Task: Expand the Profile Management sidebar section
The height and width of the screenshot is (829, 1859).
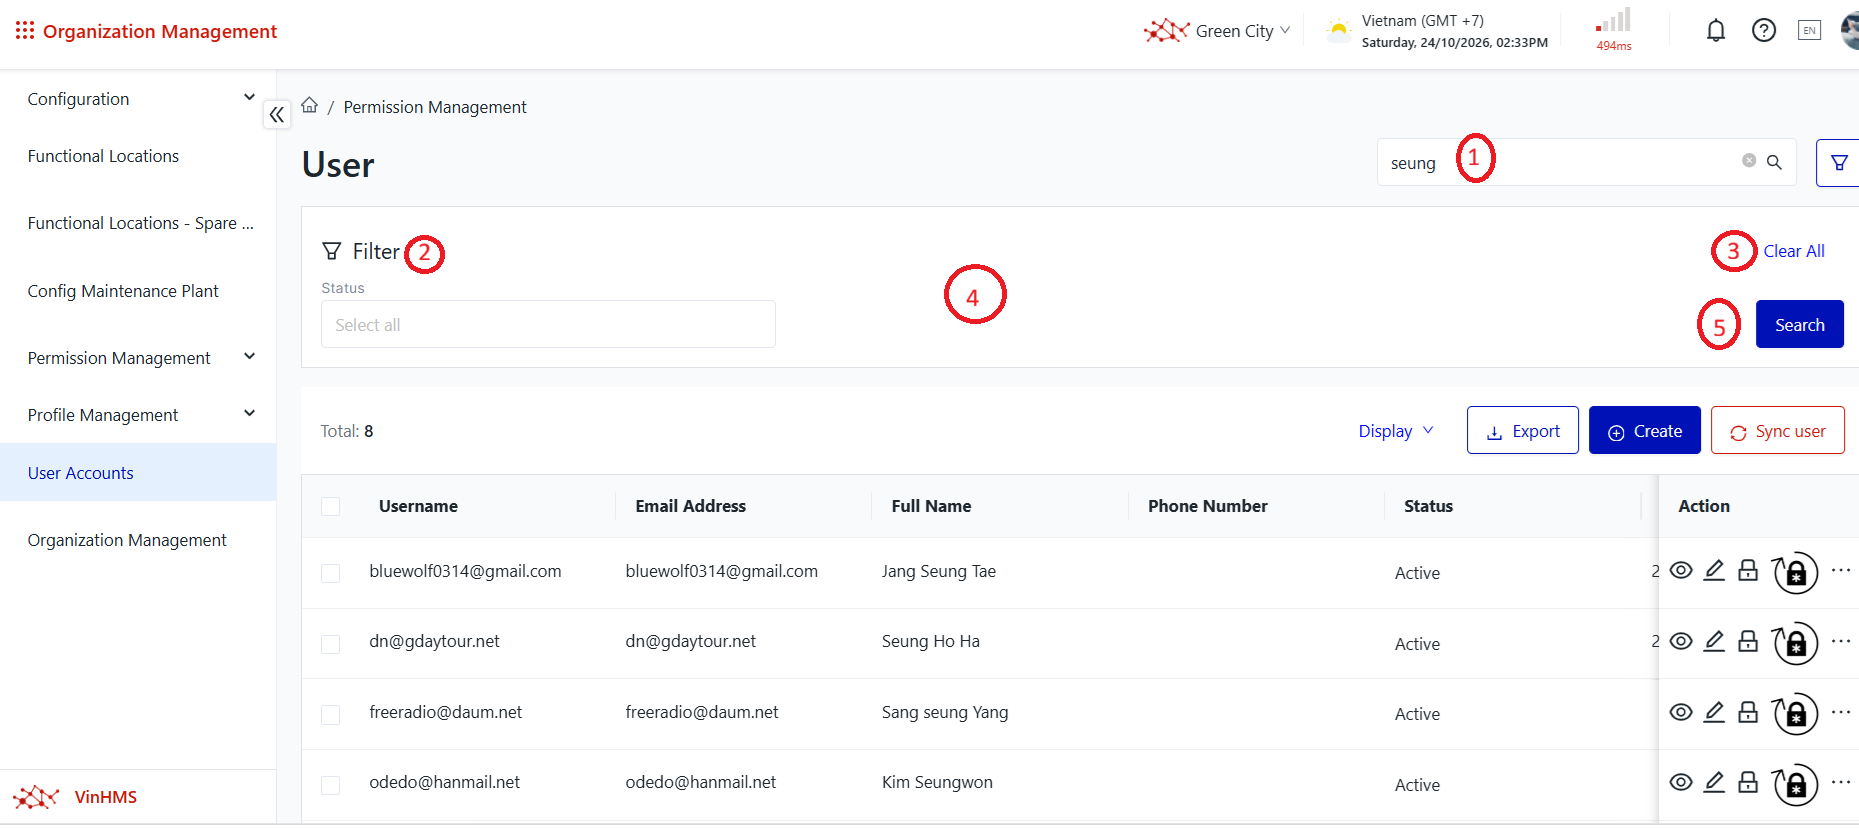Action: coord(138,415)
